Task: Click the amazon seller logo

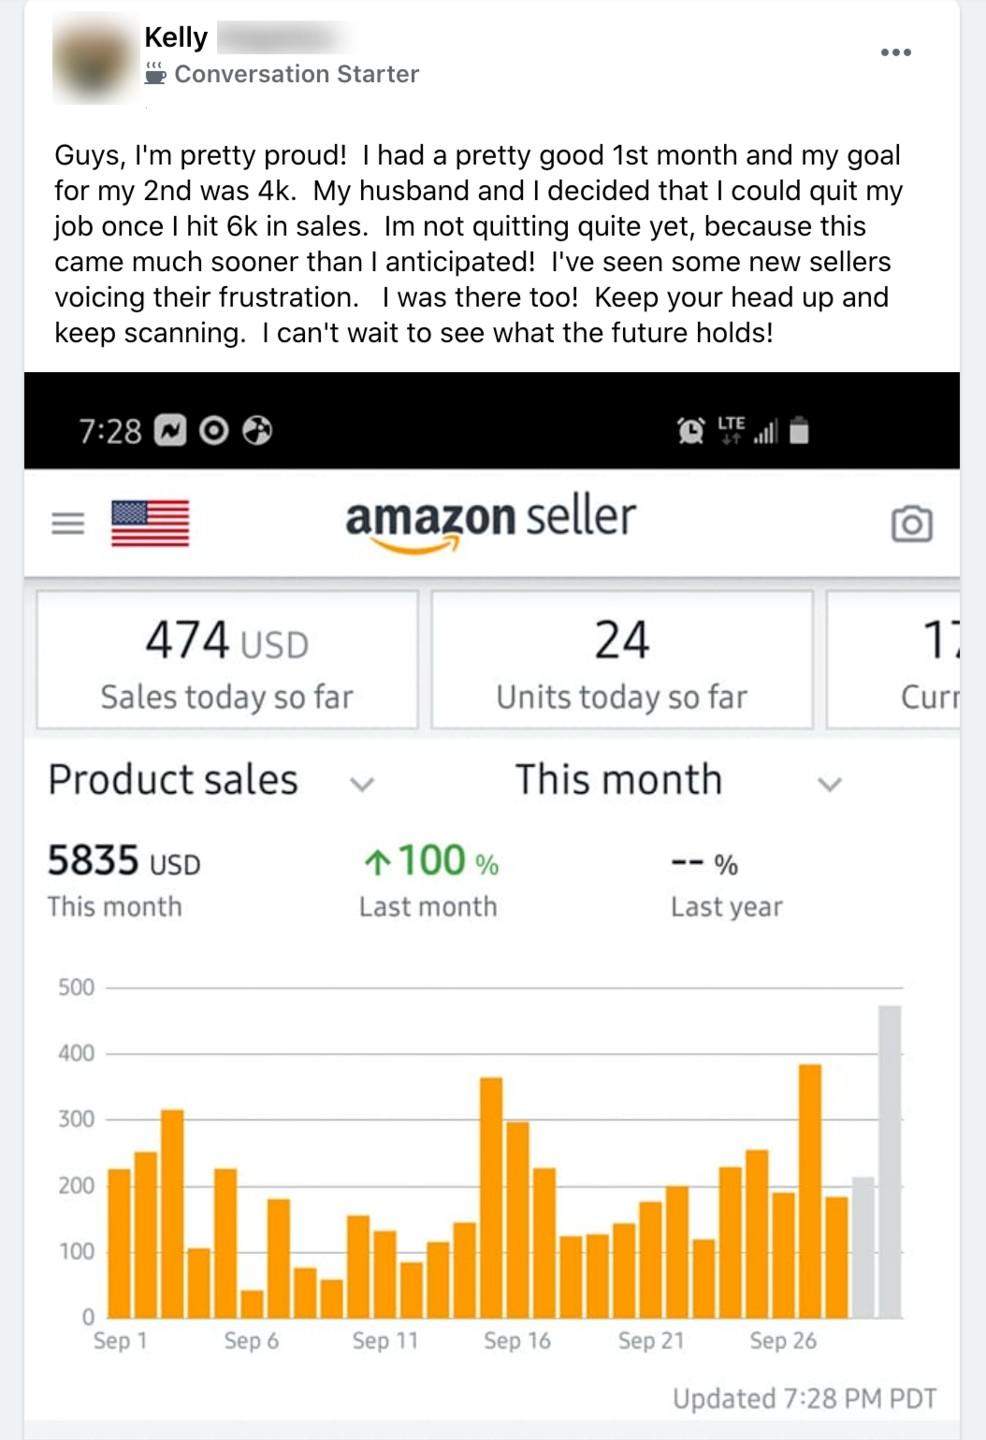Action: pos(490,522)
